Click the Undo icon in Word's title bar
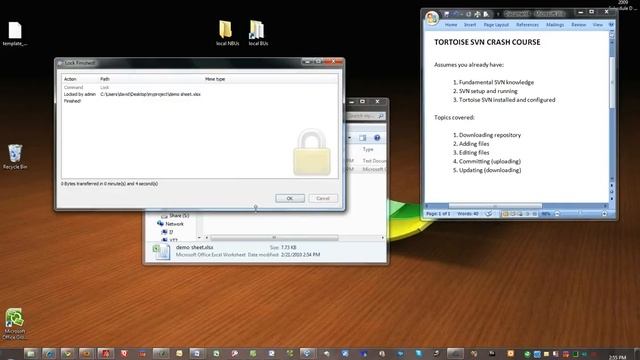 click(x=456, y=14)
